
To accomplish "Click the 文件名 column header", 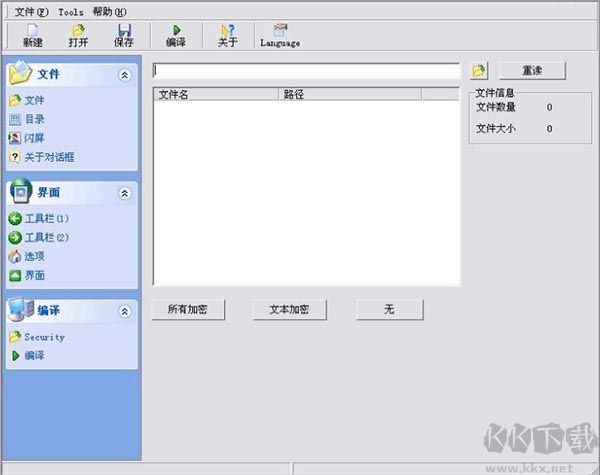I will click(x=216, y=94).
